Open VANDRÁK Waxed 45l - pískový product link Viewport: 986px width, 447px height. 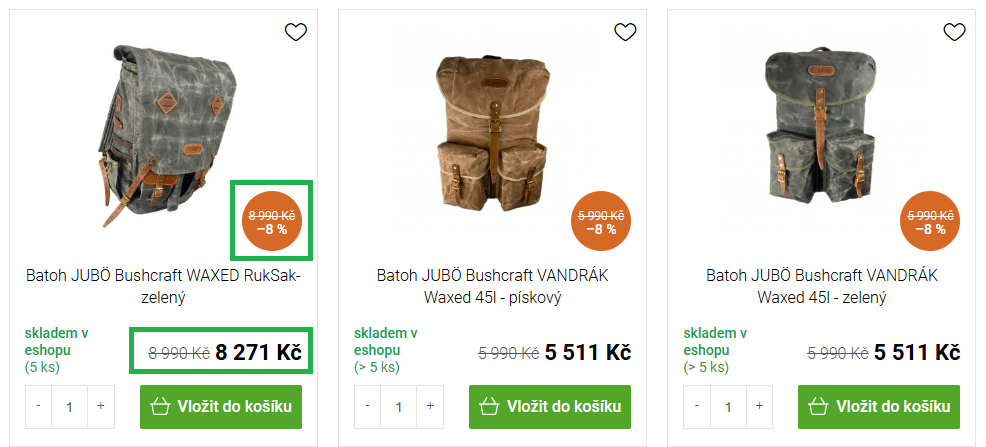pos(492,286)
